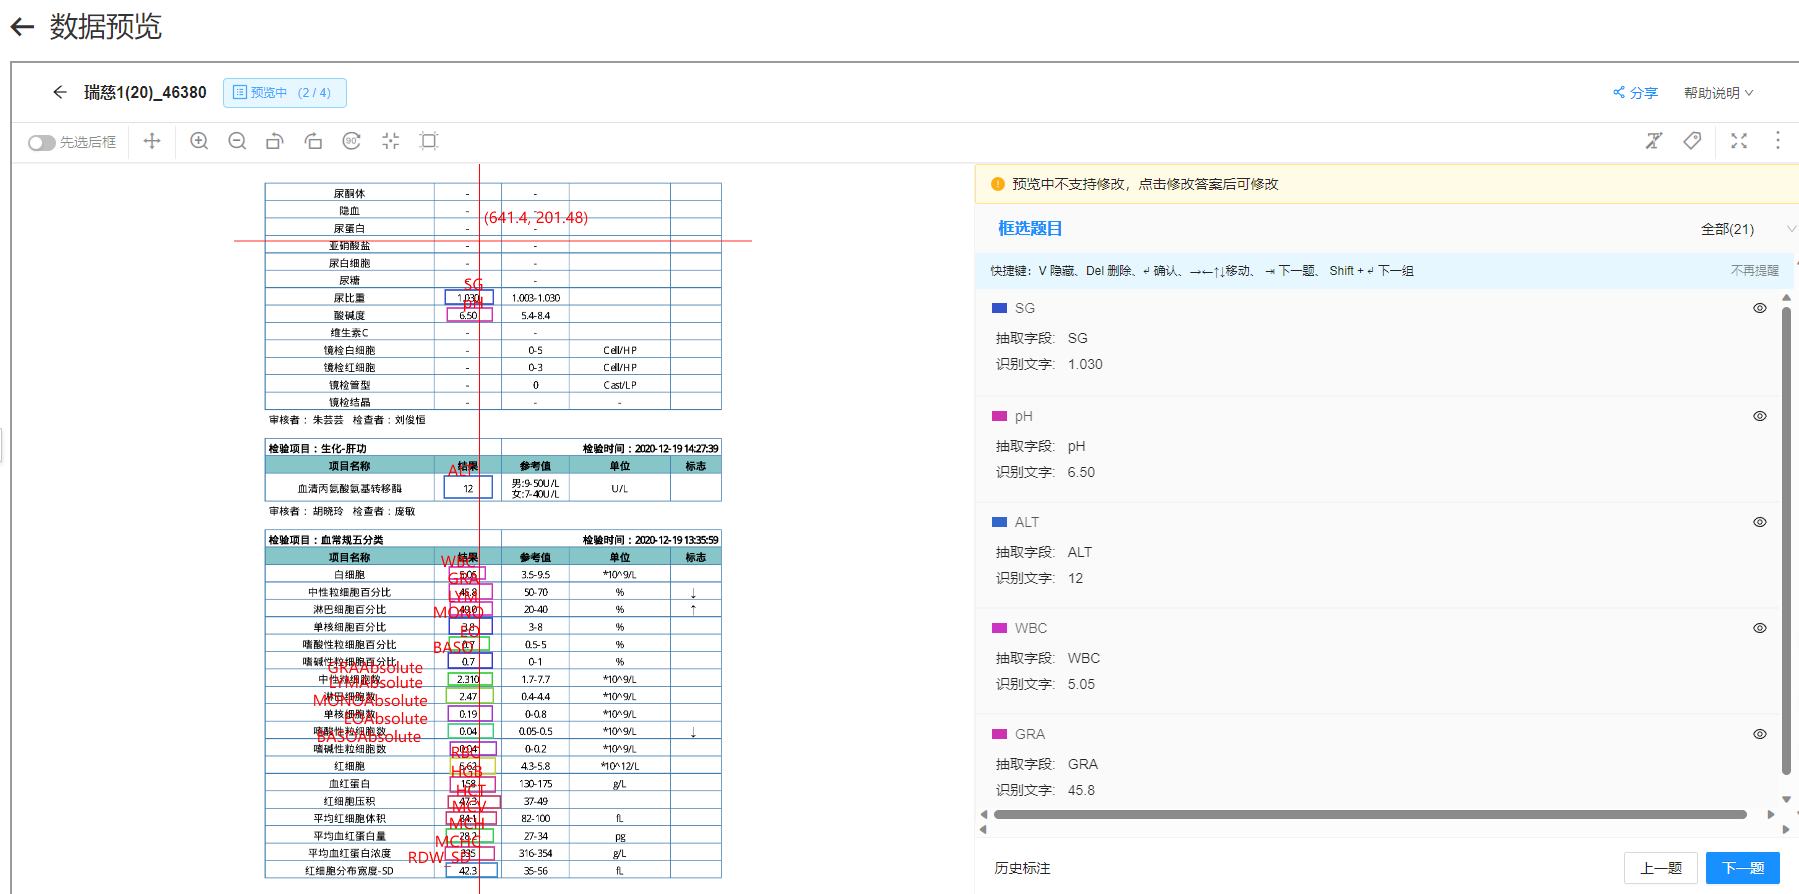Click back arrow beside 瑞慈1(20)_46380
The height and width of the screenshot is (894, 1799).
tap(60, 92)
